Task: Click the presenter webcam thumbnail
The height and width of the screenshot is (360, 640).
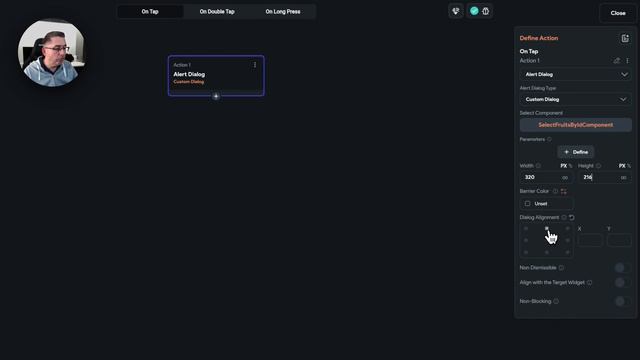Action: click(x=51, y=53)
